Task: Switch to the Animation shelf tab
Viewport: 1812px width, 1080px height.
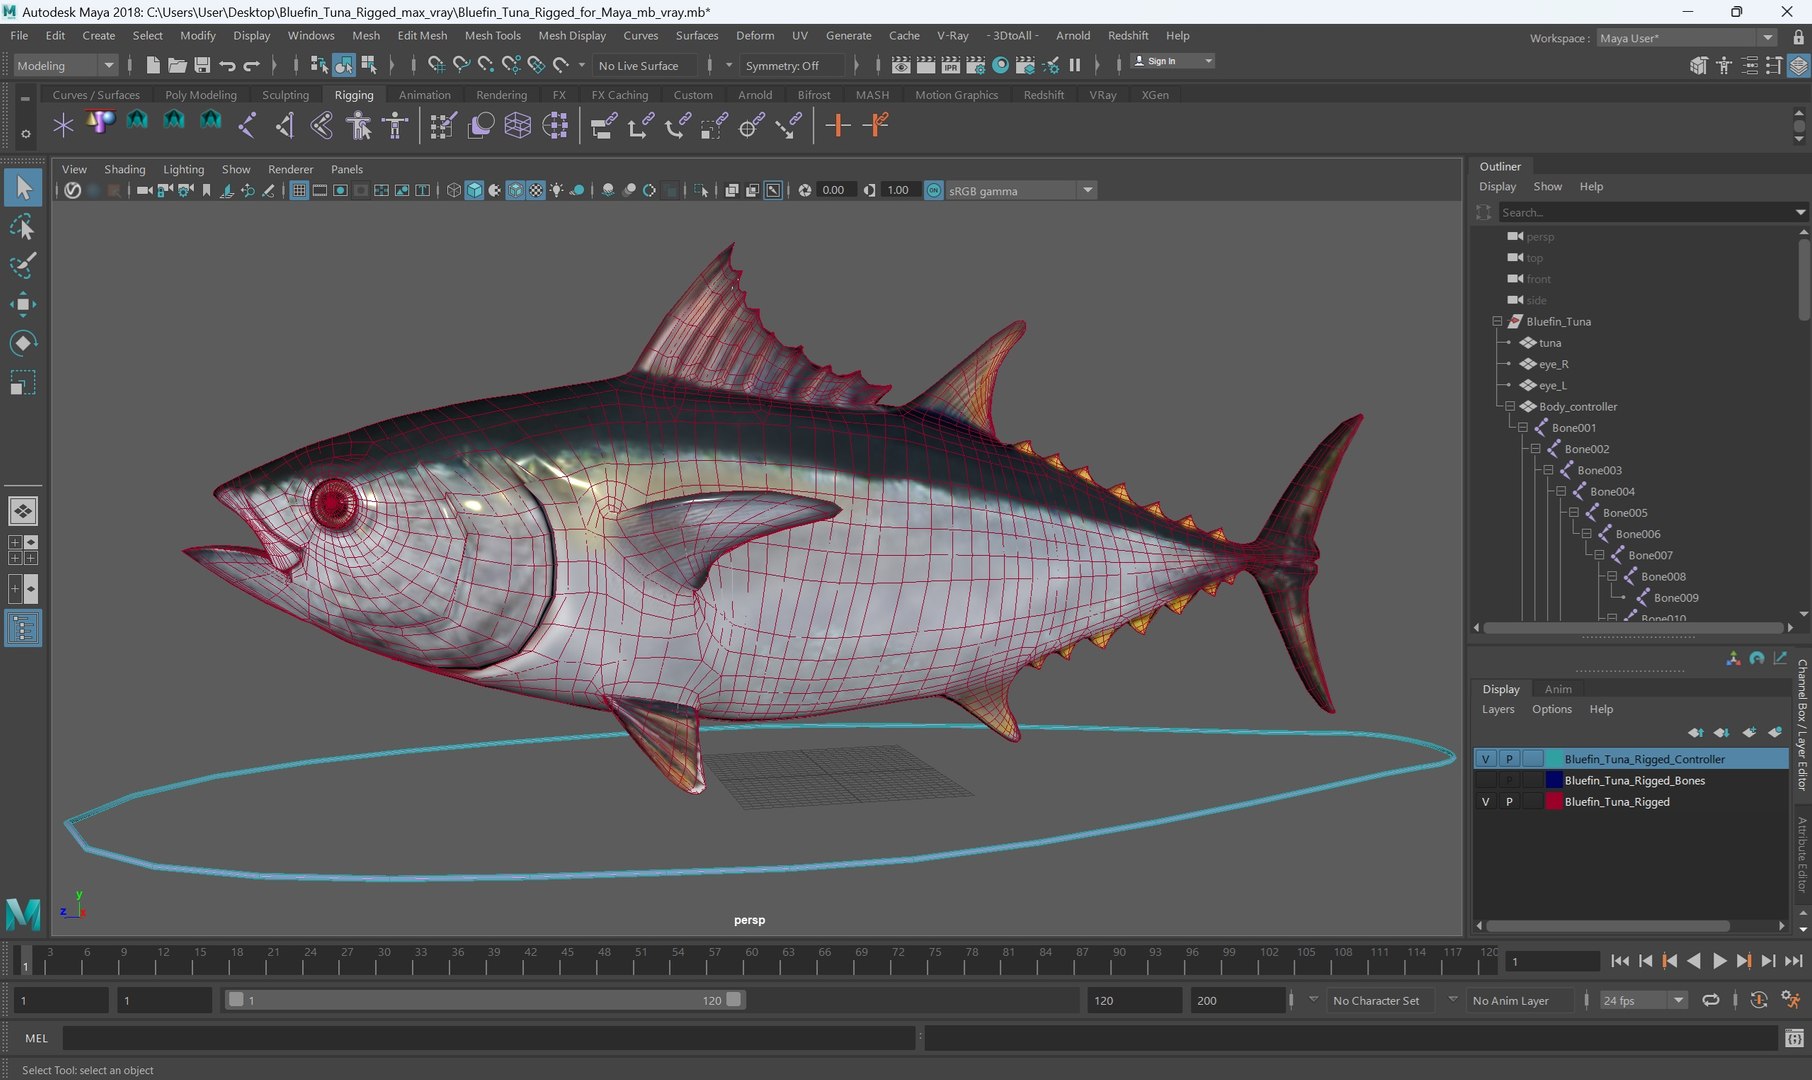Action: pyautogui.click(x=424, y=95)
